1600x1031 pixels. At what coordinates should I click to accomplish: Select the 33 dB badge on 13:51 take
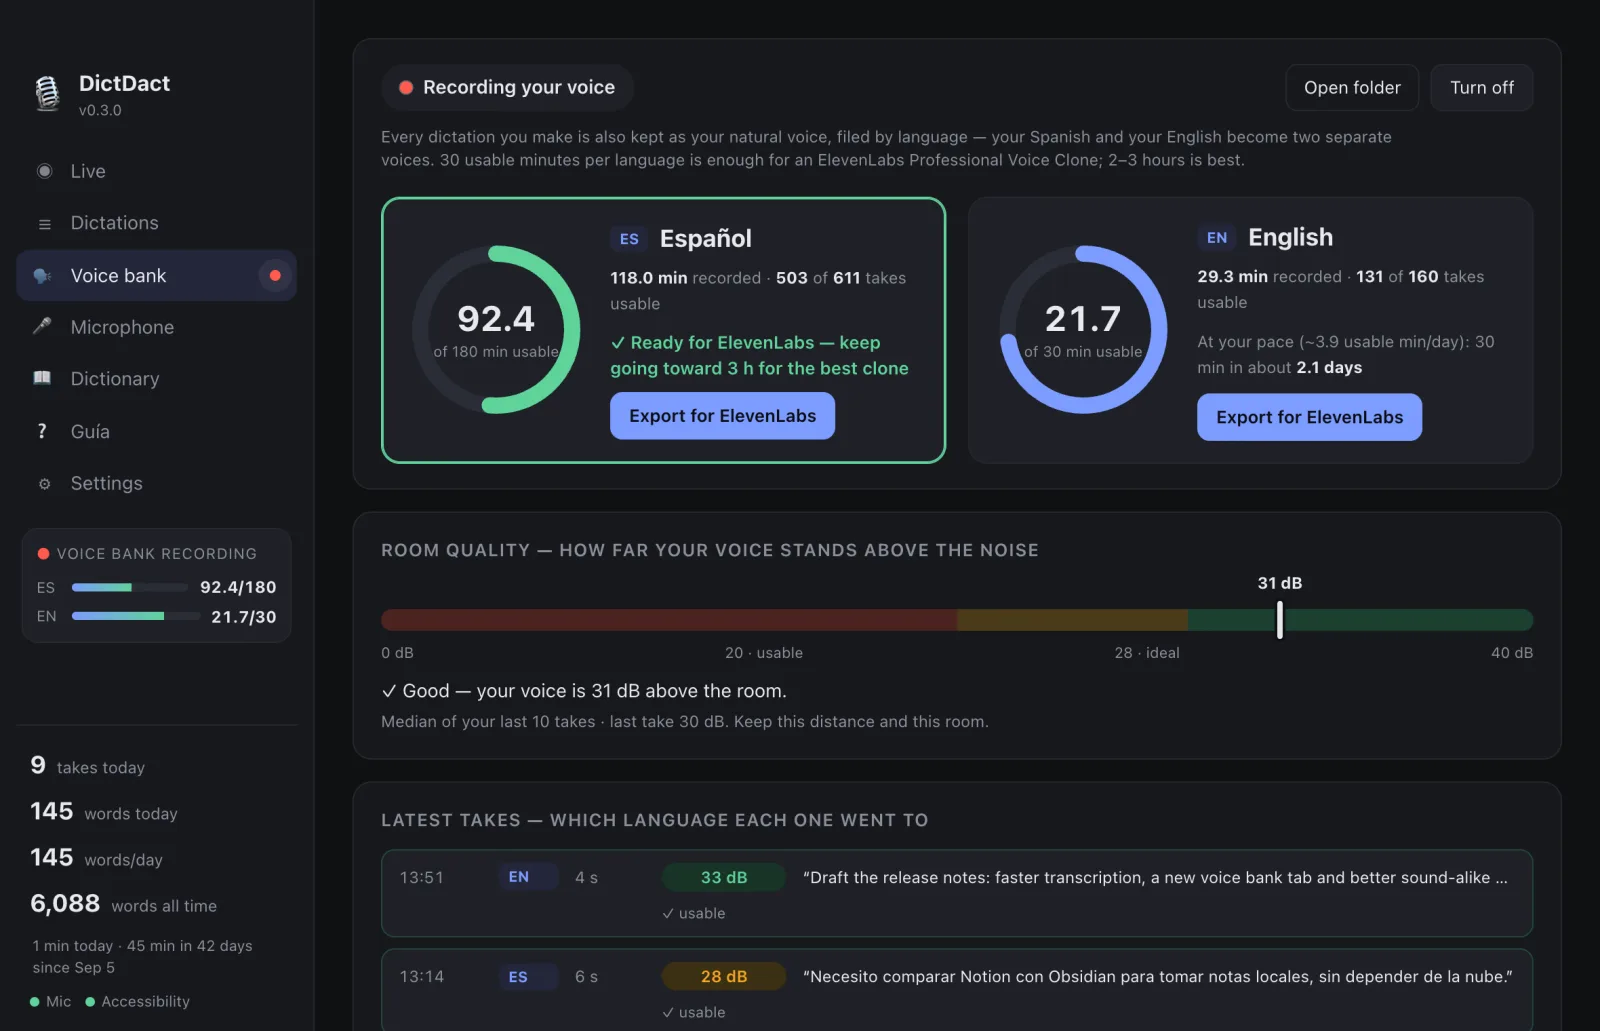pyautogui.click(x=723, y=877)
